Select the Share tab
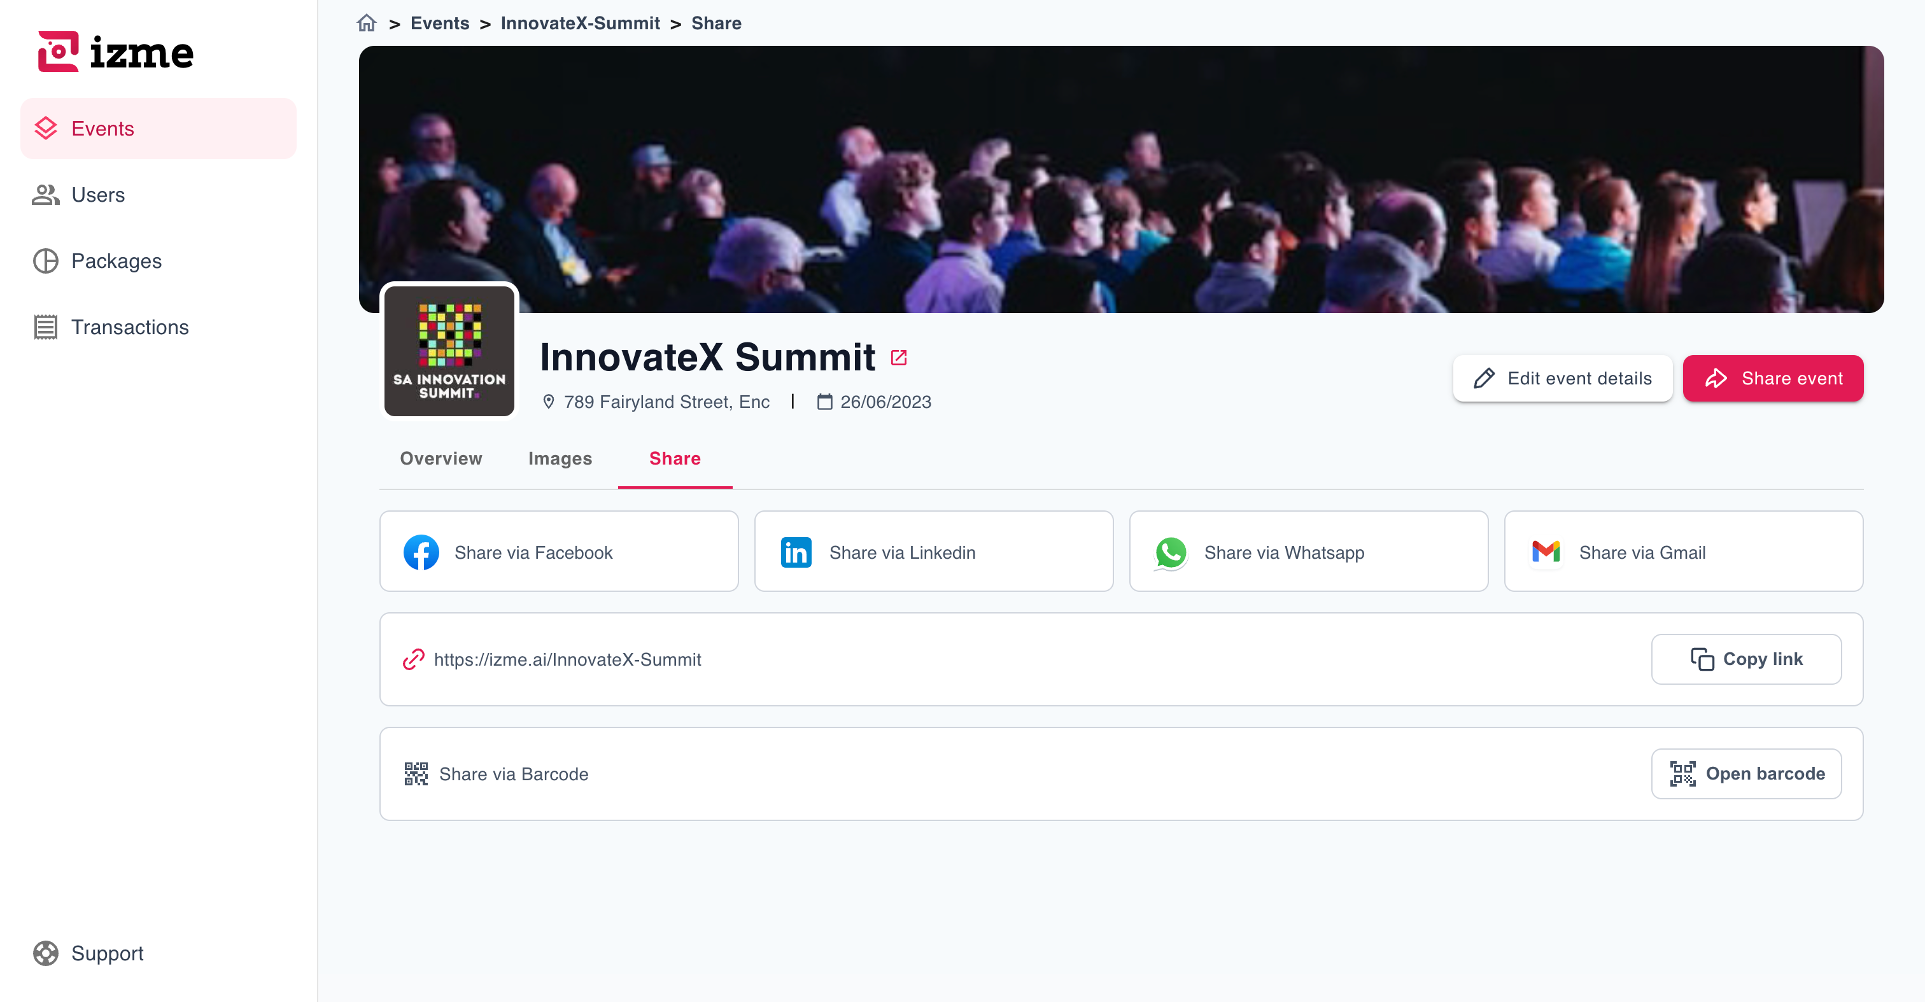 tap(675, 459)
